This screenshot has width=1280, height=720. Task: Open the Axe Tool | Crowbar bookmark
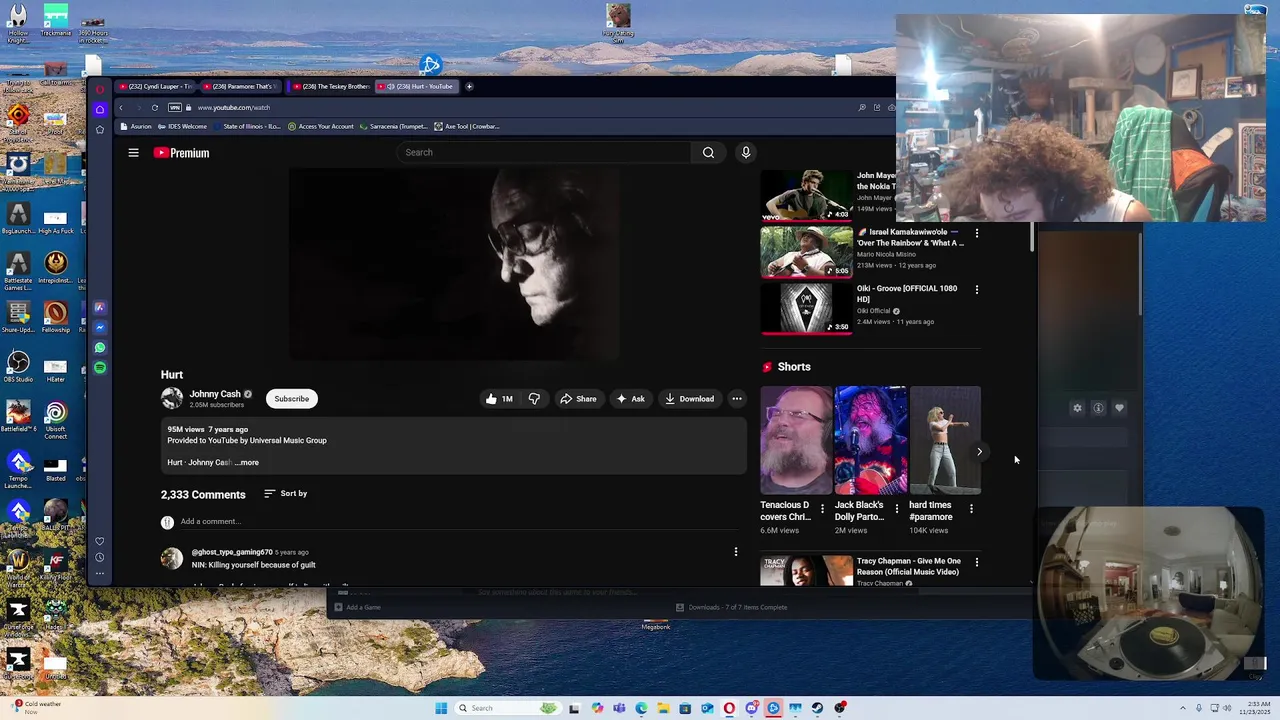[466, 126]
